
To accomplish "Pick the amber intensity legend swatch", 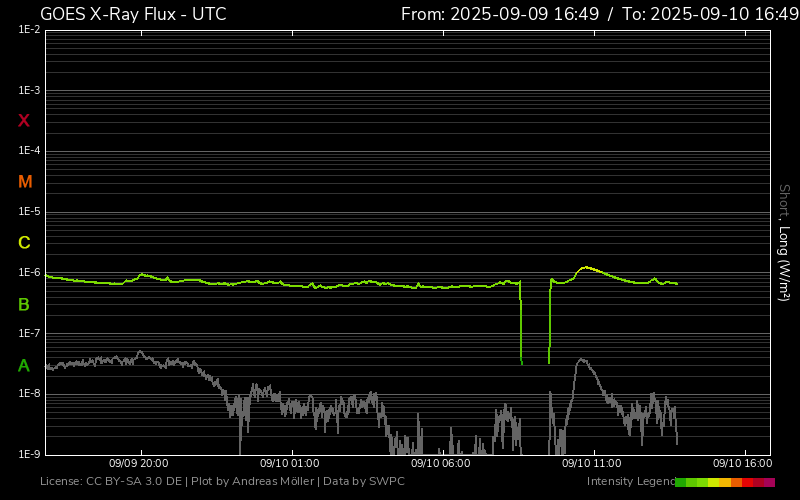I will coord(725,482).
